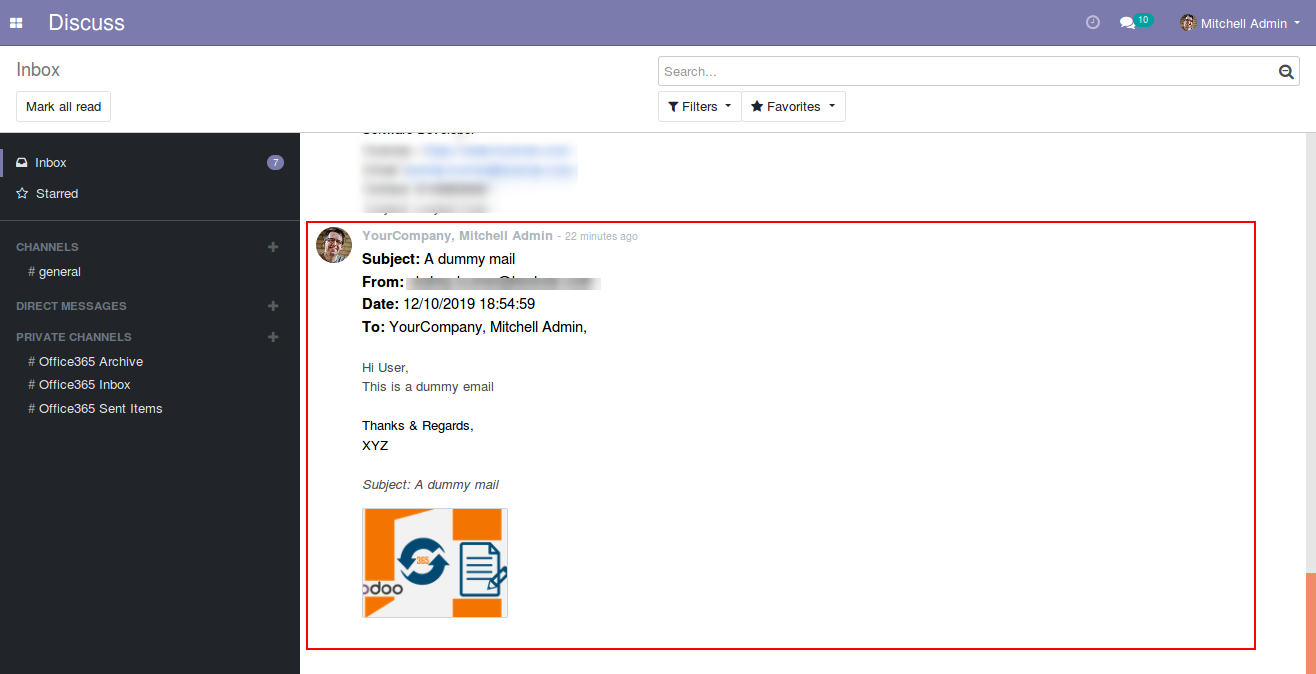Open the Favorites dropdown
The height and width of the screenshot is (674, 1316).
pos(793,107)
